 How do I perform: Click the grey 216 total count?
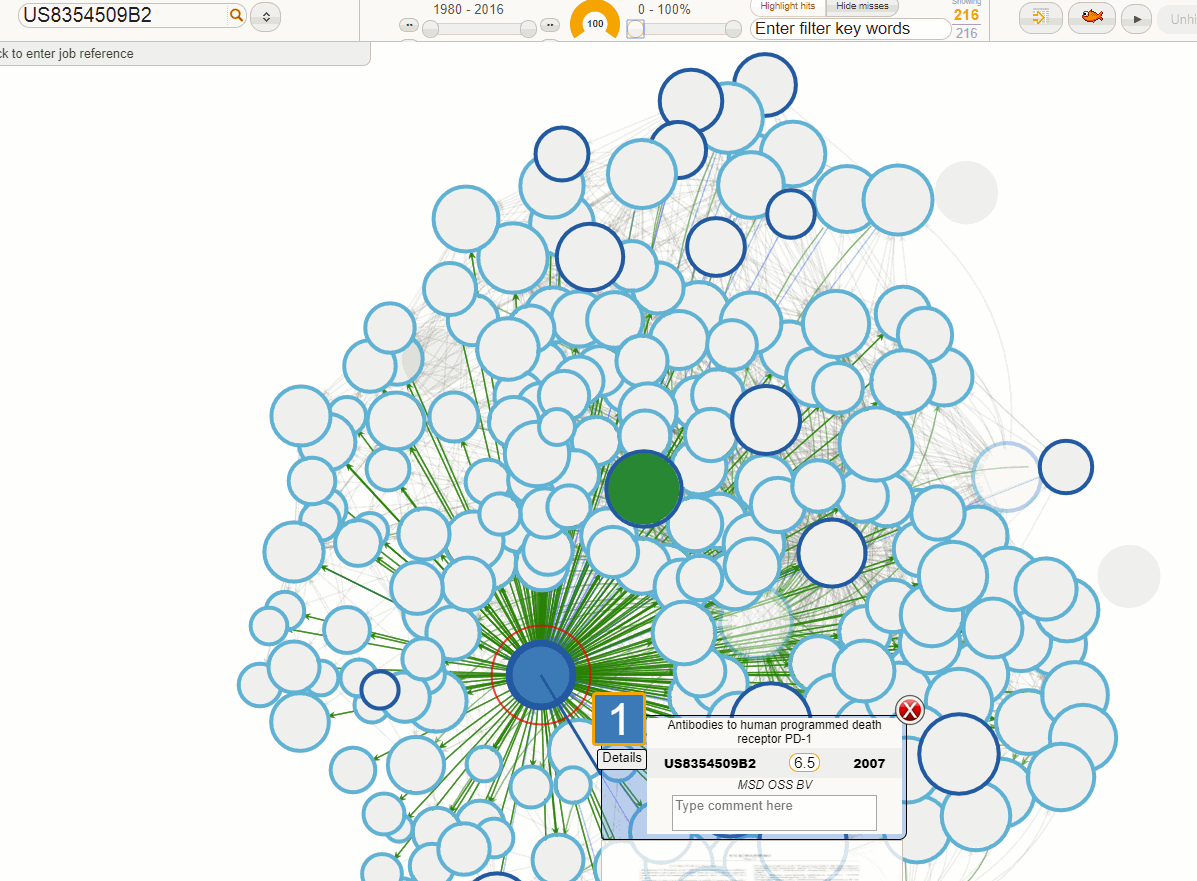pos(966,33)
